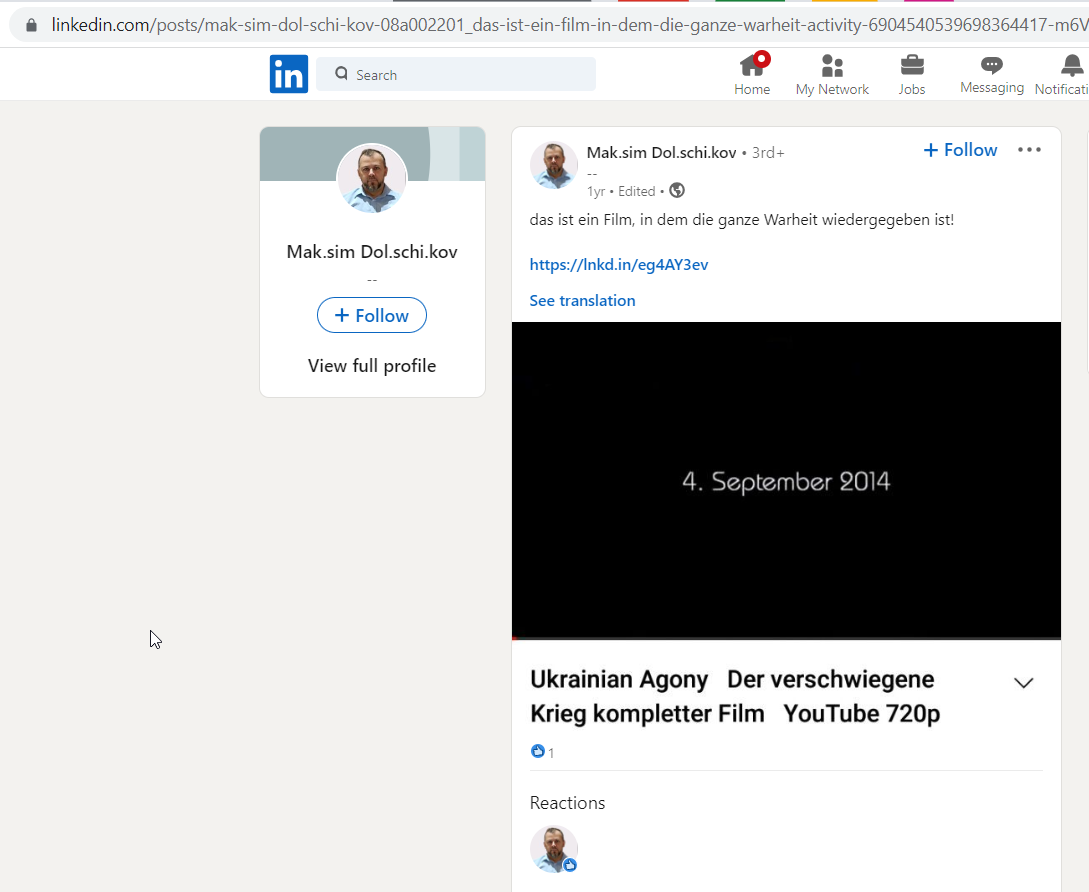The width and height of the screenshot is (1089, 892).
Task: Collapse the video title chevron
Action: click(x=1024, y=683)
